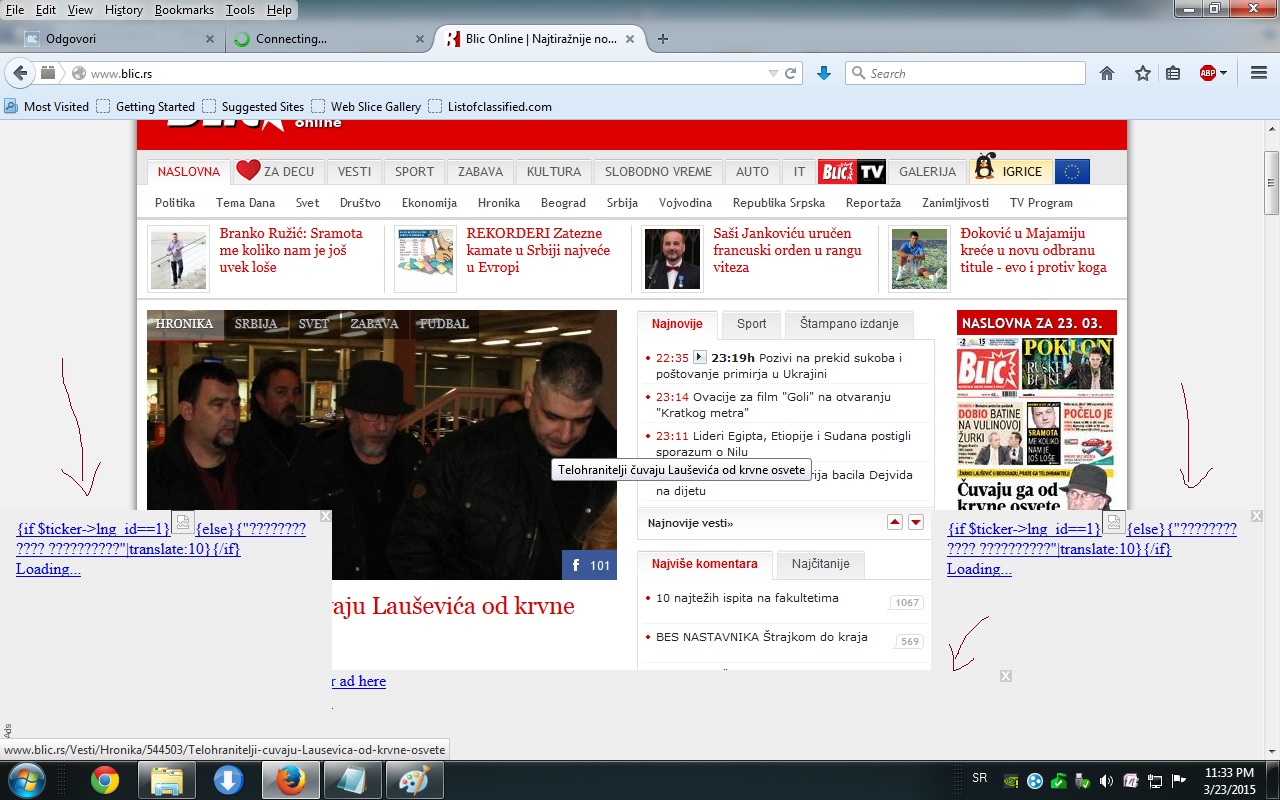Click the Adblock Plus ABP icon

pyautogui.click(x=1208, y=73)
